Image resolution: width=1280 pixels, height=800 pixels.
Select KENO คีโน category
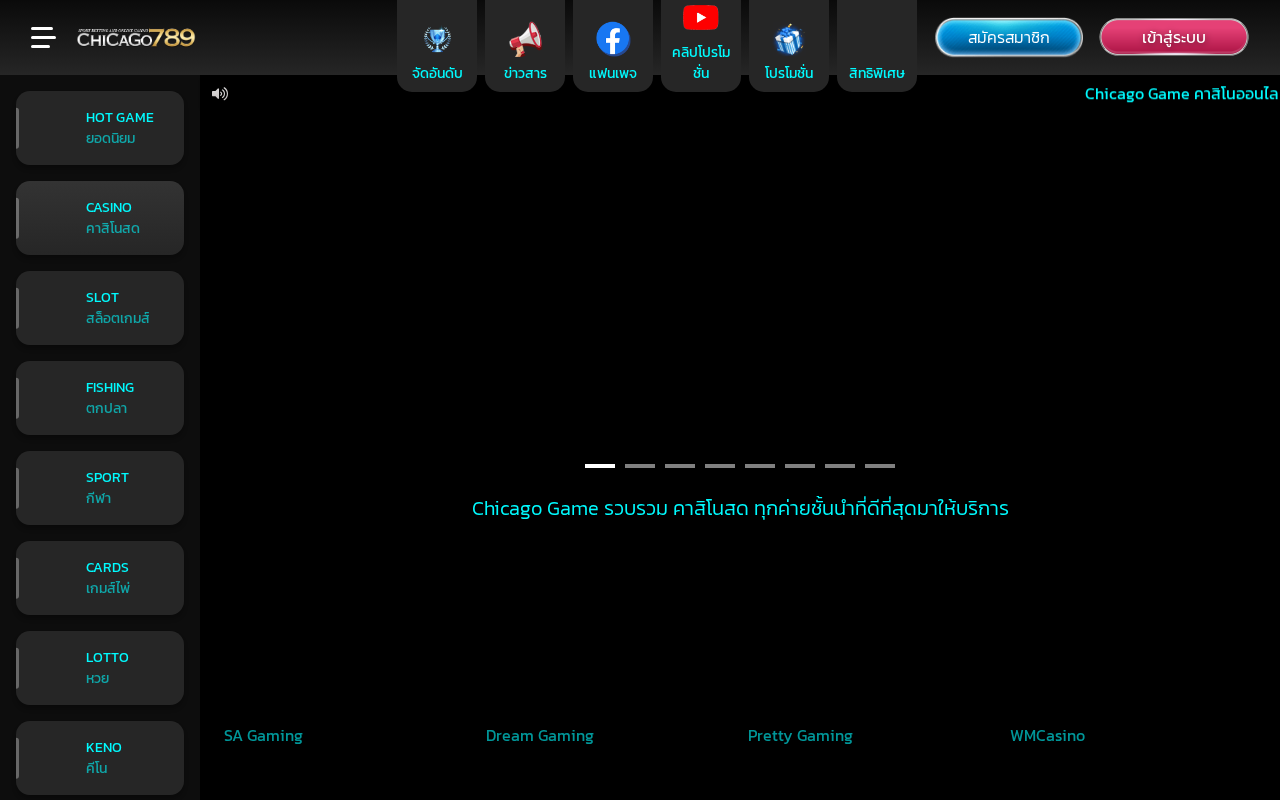click(100, 758)
